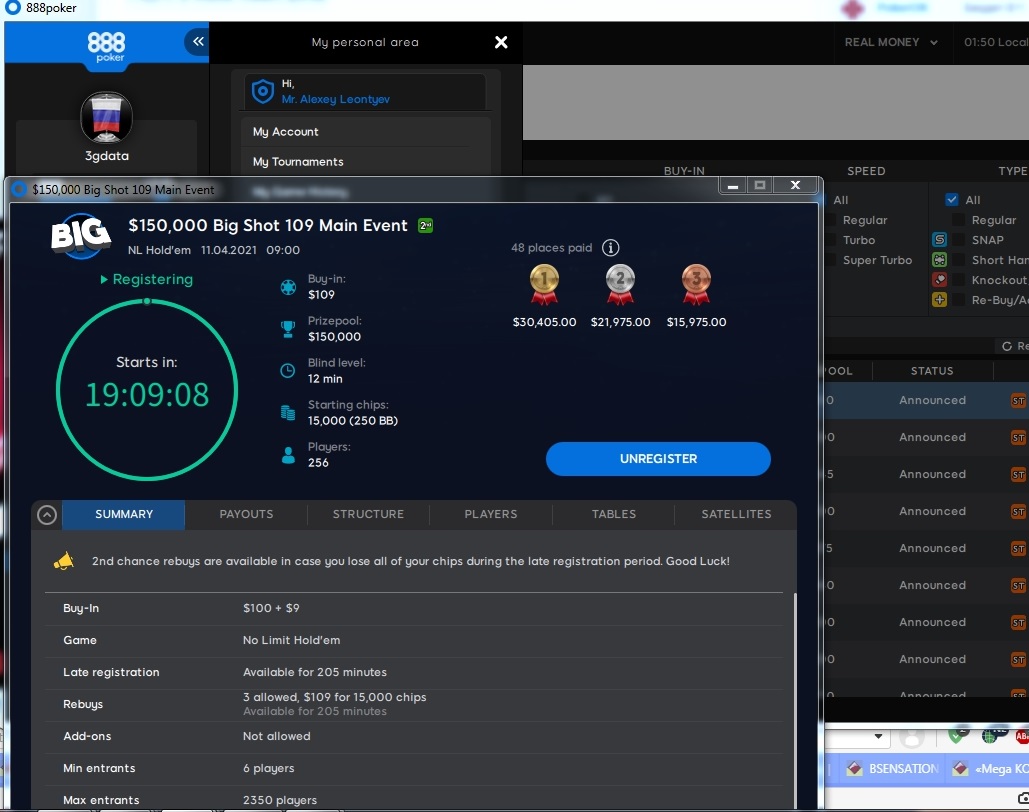Click the STATUS column header

coord(932,371)
